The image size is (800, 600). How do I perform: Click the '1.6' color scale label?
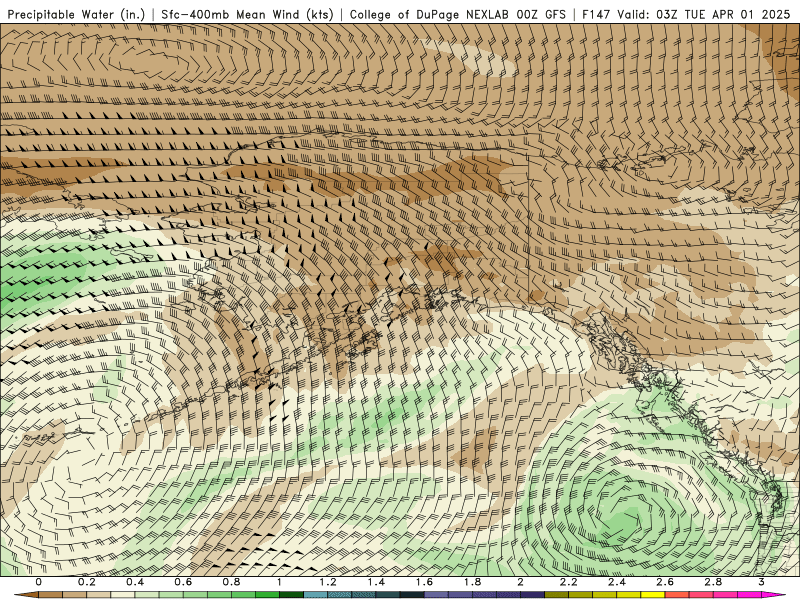pyautogui.click(x=424, y=582)
